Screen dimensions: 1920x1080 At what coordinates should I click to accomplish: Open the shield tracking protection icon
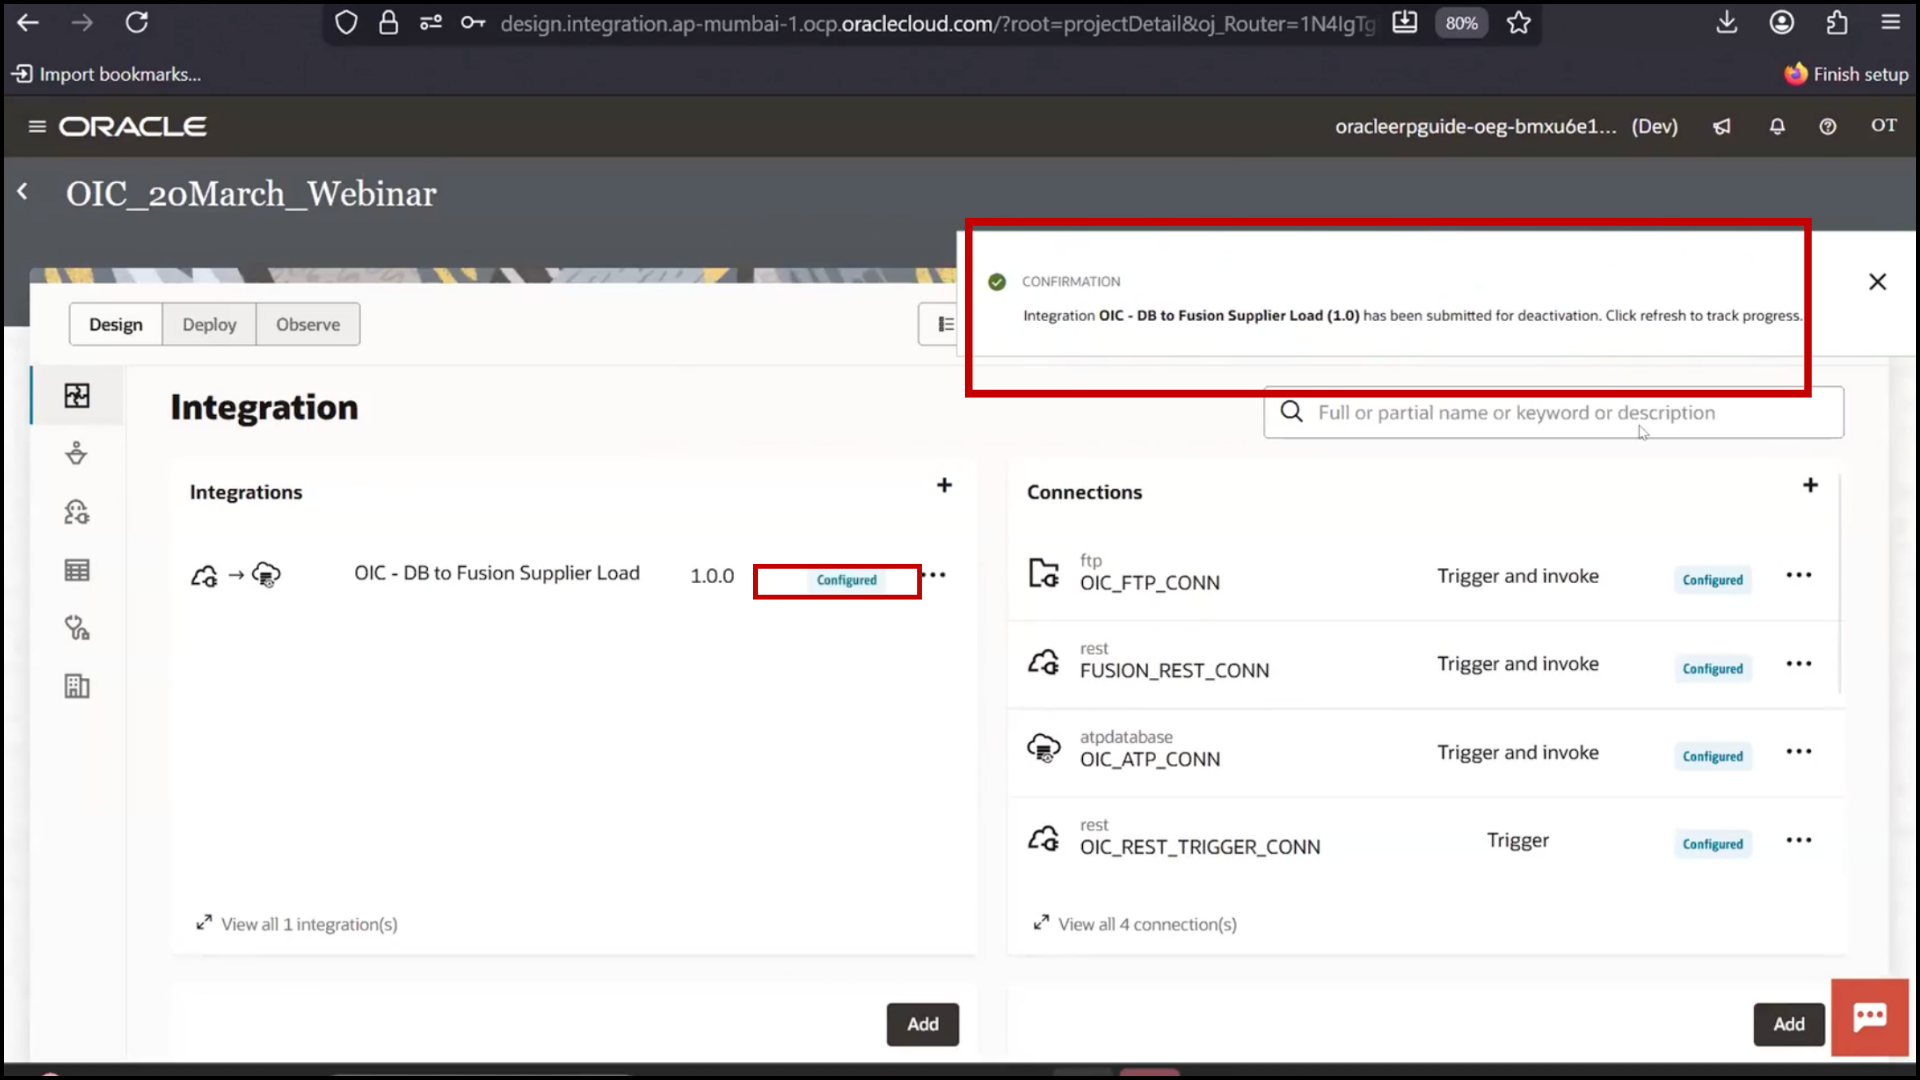pos(346,23)
